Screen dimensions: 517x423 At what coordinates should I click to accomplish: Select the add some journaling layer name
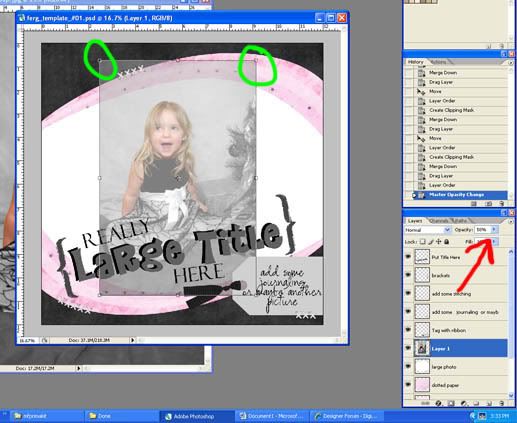click(x=465, y=312)
